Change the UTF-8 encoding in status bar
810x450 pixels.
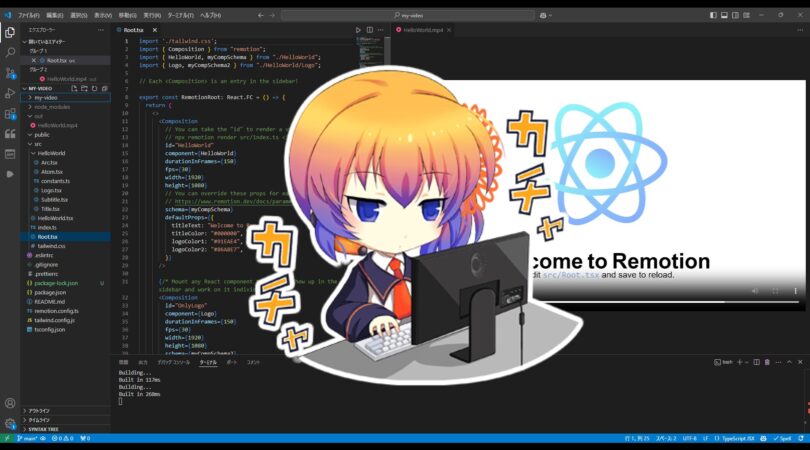point(690,439)
